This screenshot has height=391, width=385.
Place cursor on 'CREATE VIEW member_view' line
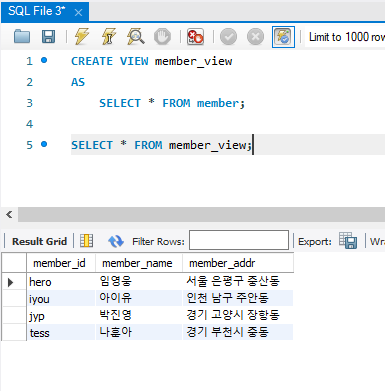click(152, 61)
